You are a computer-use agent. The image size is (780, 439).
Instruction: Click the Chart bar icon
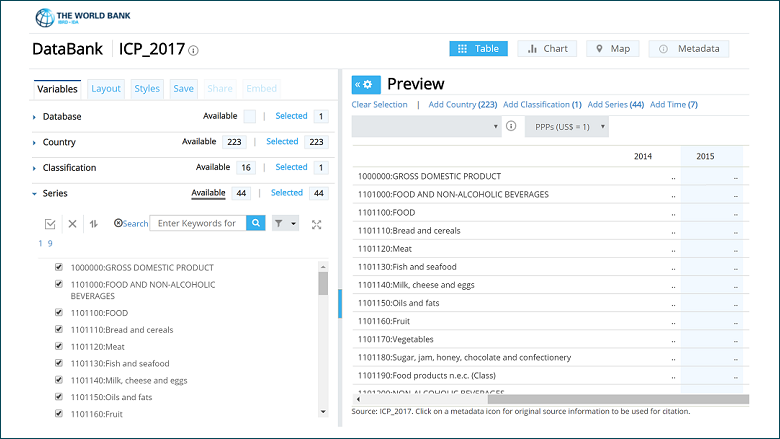click(532, 49)
